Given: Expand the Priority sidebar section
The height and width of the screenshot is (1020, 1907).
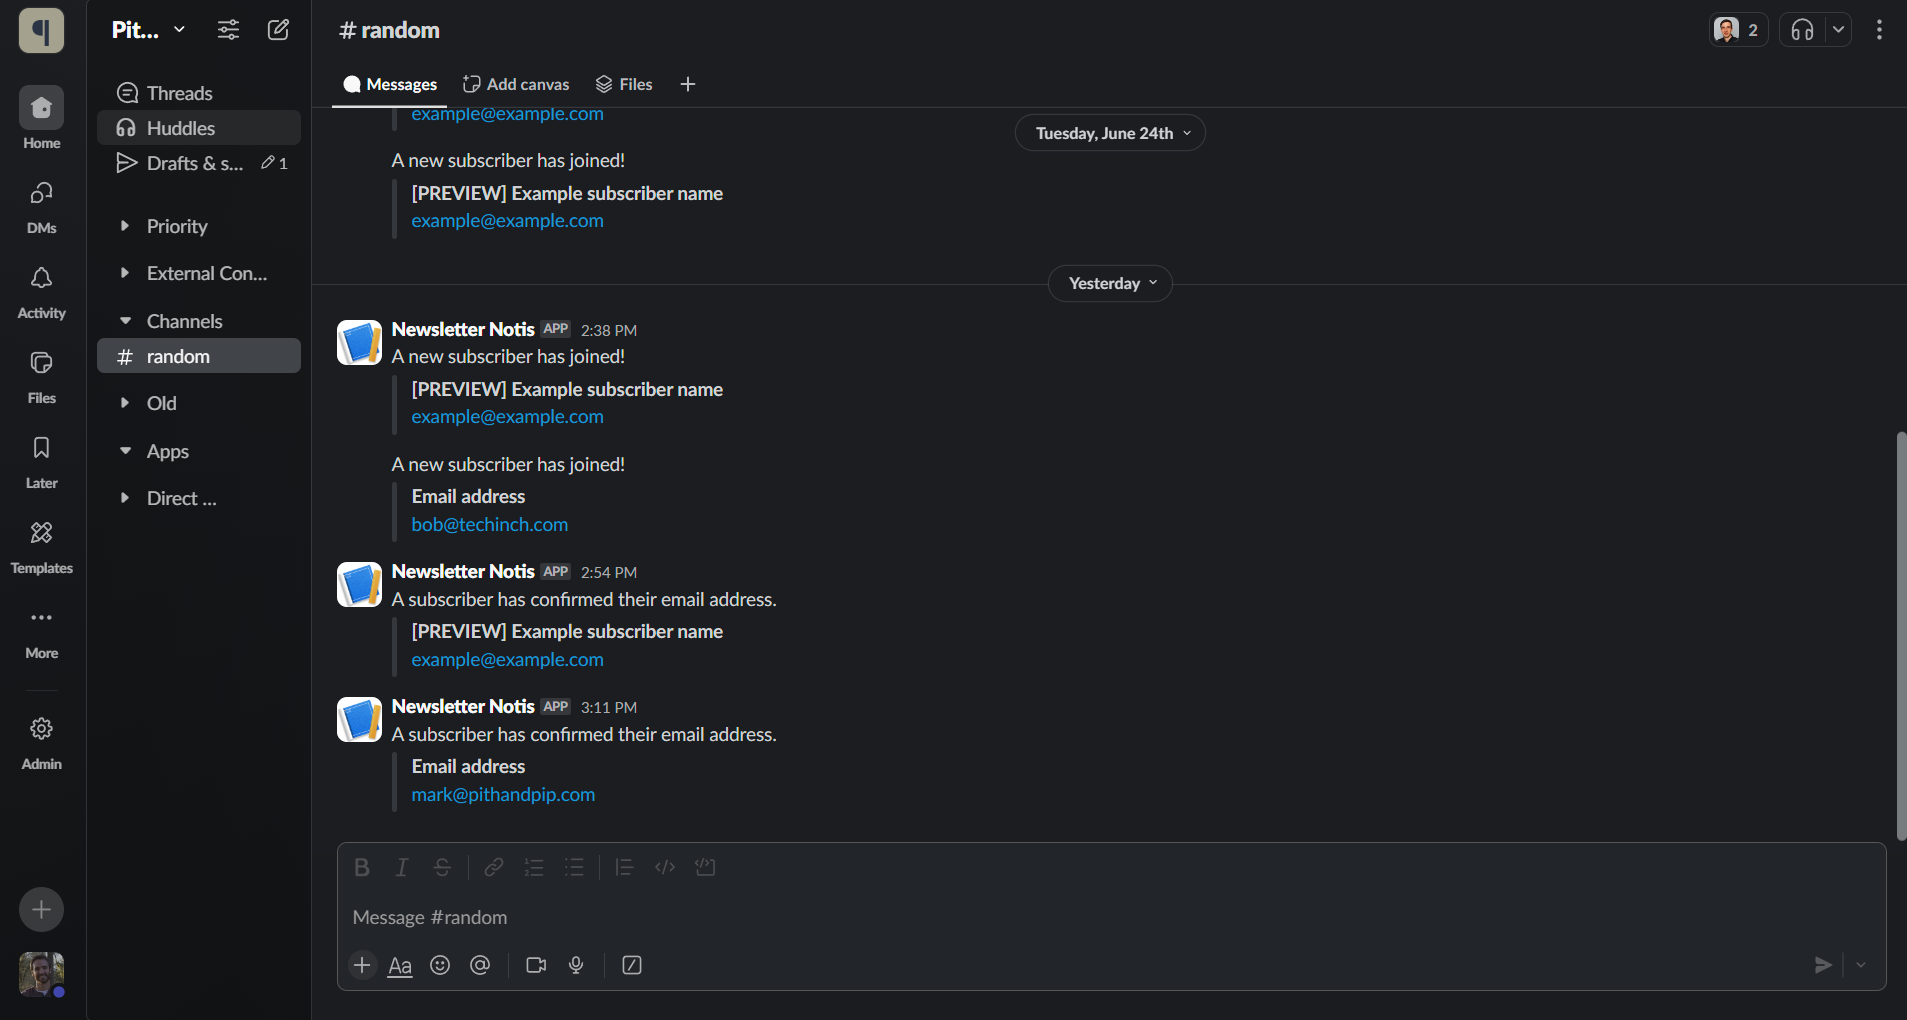Looking at the screenshot, I should point(125,226).
